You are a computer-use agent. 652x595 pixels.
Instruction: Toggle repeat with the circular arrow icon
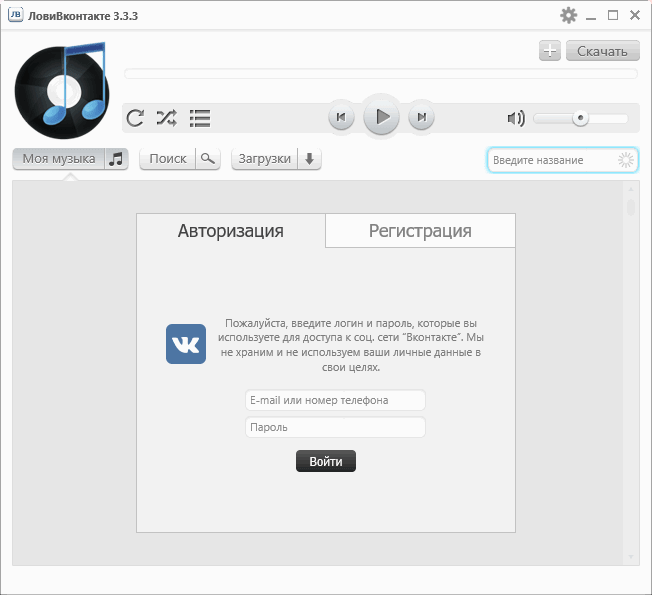tap(136, 118)
